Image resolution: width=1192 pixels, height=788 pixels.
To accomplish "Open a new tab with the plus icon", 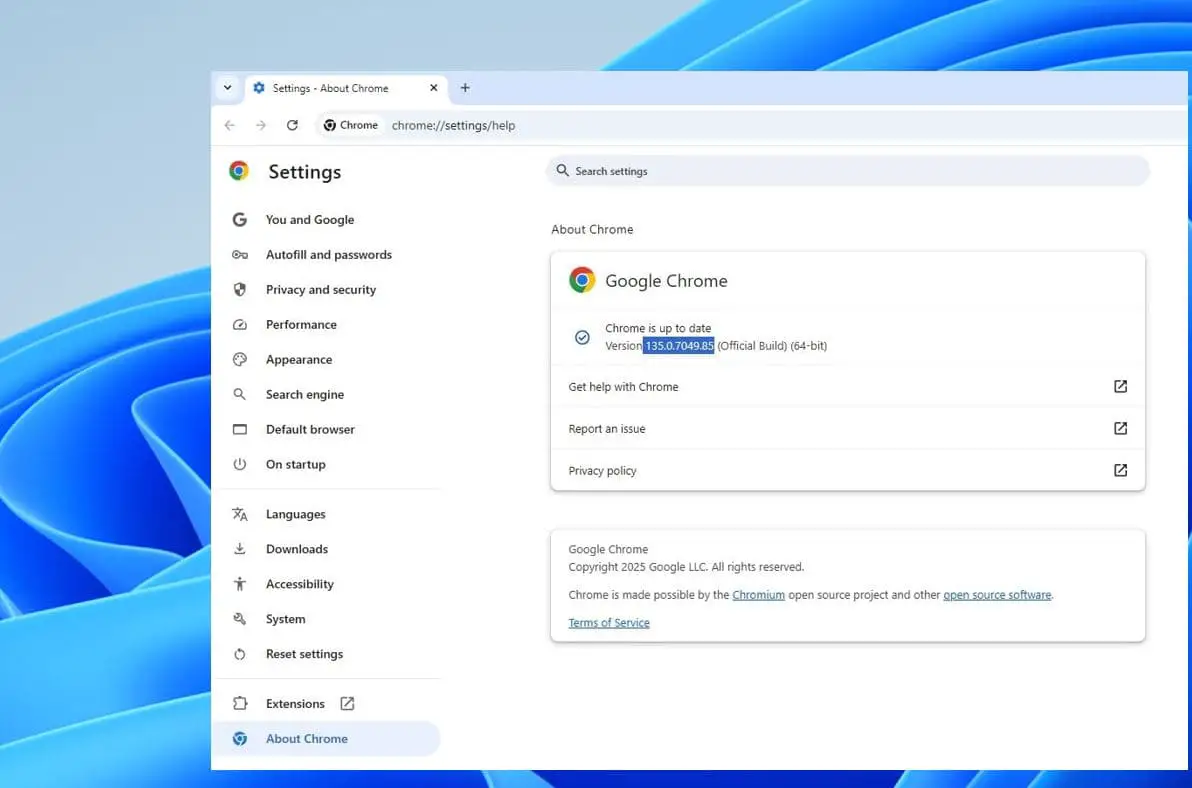I will 465,88.
